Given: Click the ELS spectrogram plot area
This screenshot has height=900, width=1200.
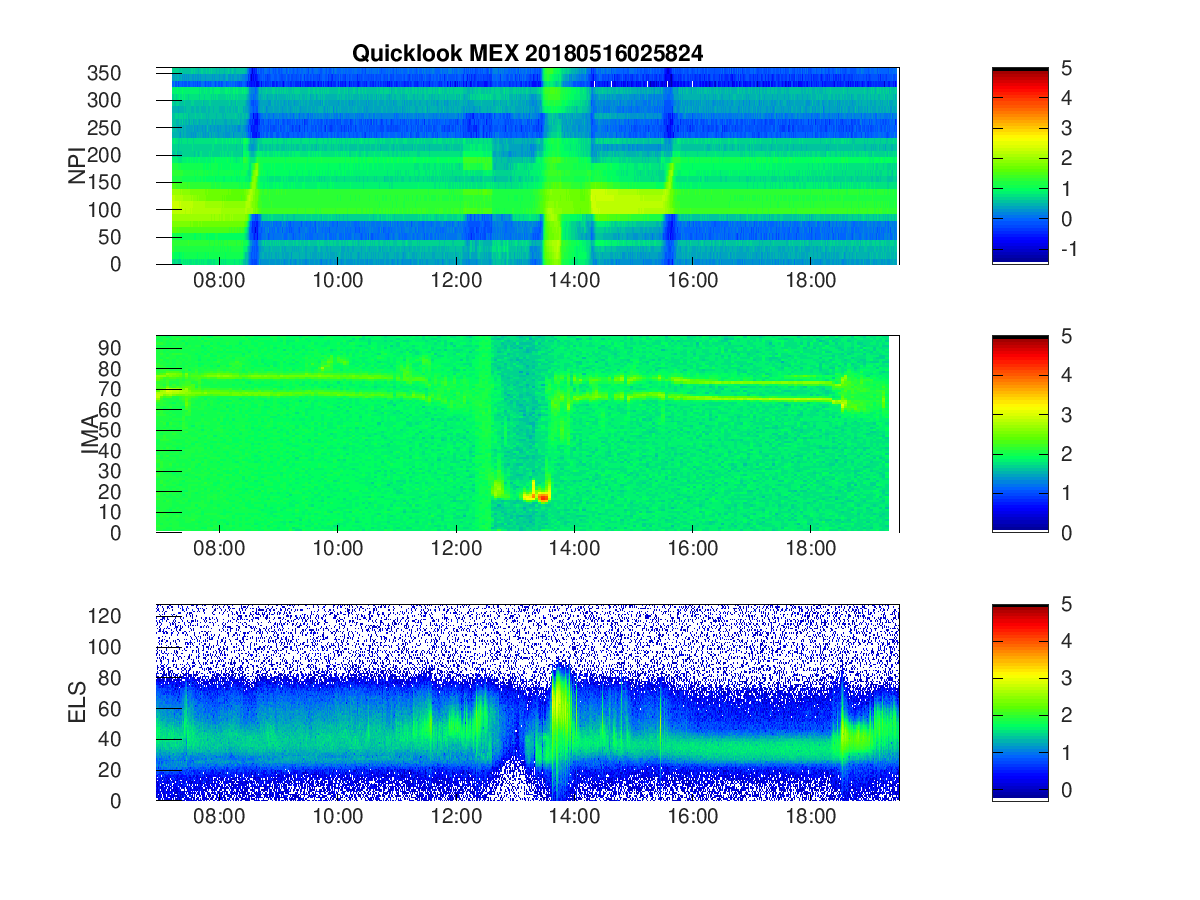Looking at the screenshot, I should click(x=528, y=702).
